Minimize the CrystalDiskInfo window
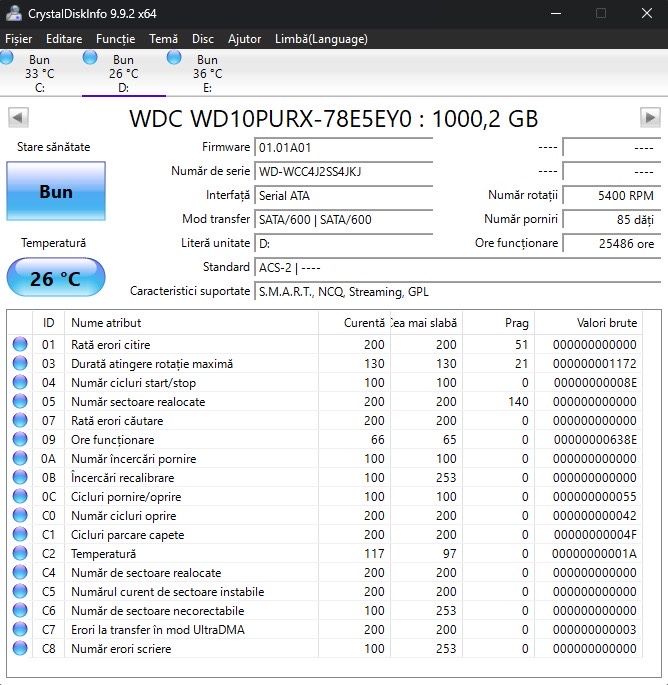The image size is (668, 685). pyautogui.click(x=556, y=14)
